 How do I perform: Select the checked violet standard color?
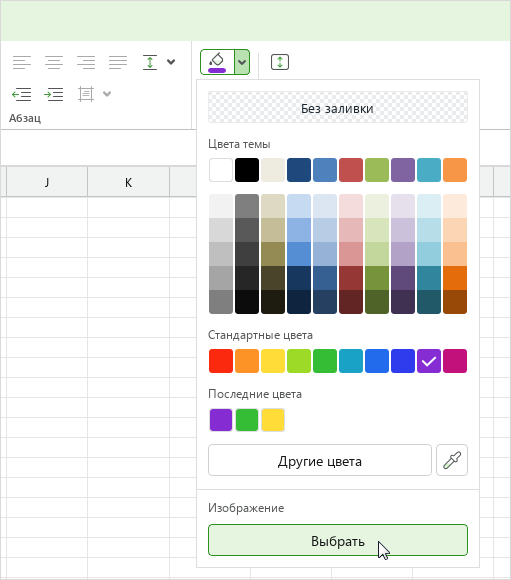(429, 361)
